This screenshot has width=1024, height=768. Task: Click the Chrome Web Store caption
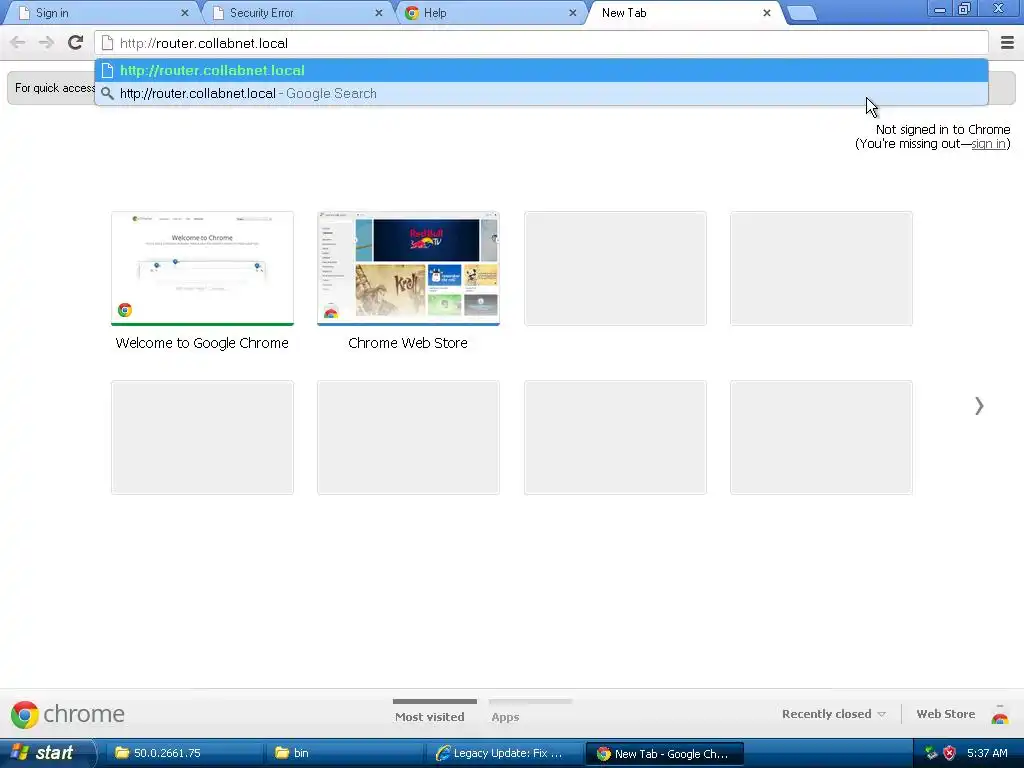point(408,343)
